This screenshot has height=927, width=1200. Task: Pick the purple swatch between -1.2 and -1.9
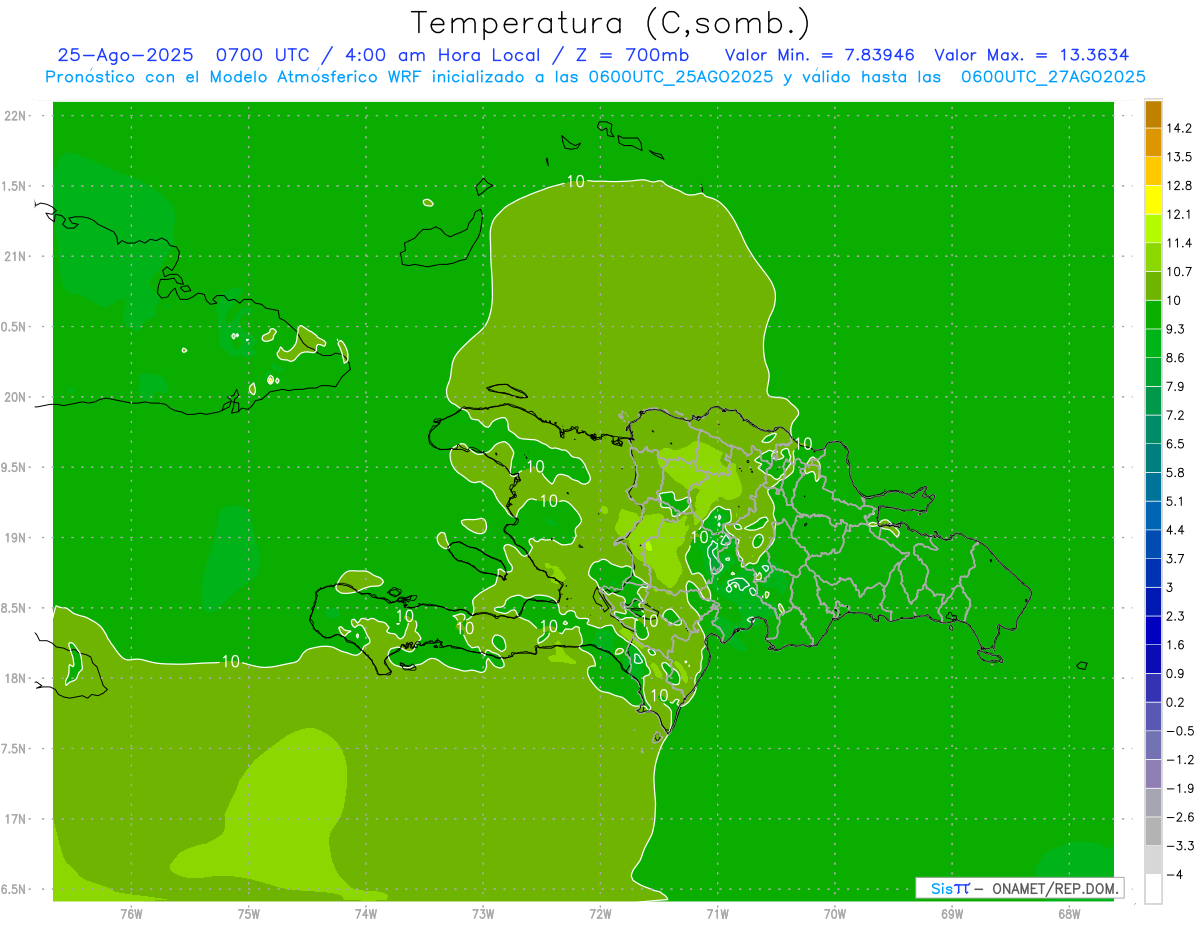(x=1153, y=774)
